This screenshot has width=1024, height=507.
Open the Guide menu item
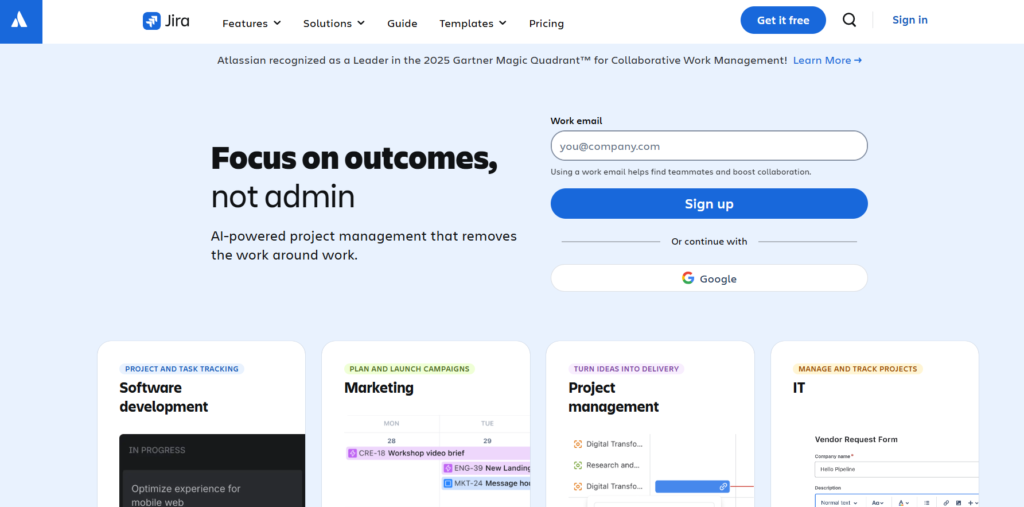coord(402,23)
